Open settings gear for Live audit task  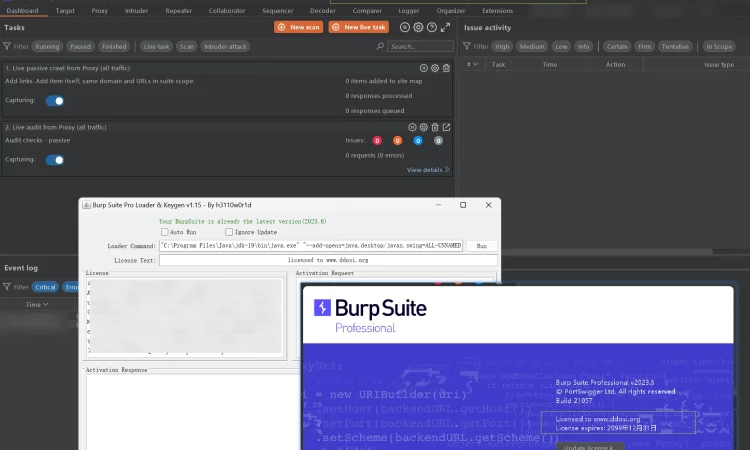click(423, 127)
